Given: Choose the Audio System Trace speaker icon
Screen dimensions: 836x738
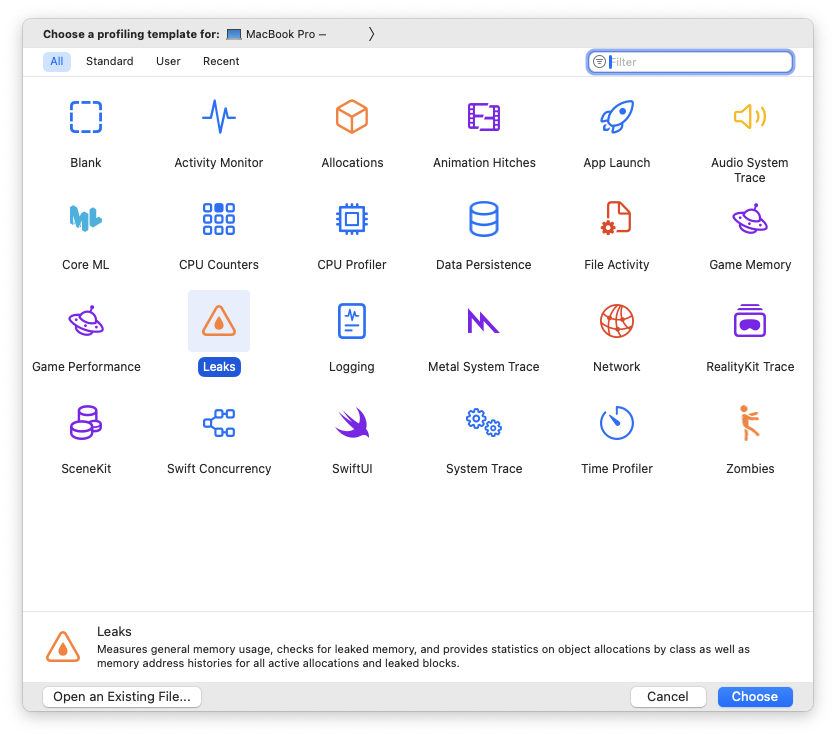Looking at the screenshot, I should click(750, 117).
